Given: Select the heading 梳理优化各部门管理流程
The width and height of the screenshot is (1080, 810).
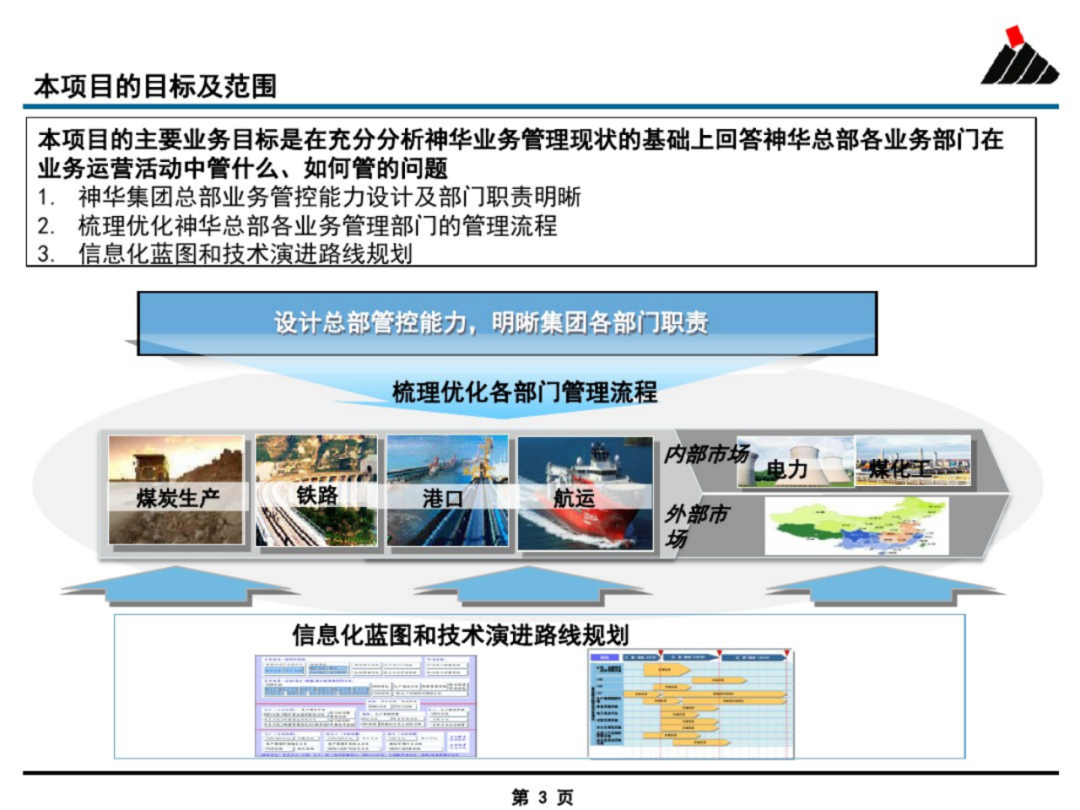Looking at the screenshot, I should pyautogui.click(x=525, y=392).
